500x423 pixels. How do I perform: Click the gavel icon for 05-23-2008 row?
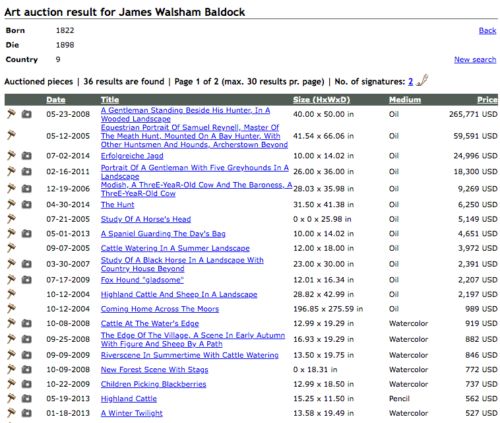11,114
